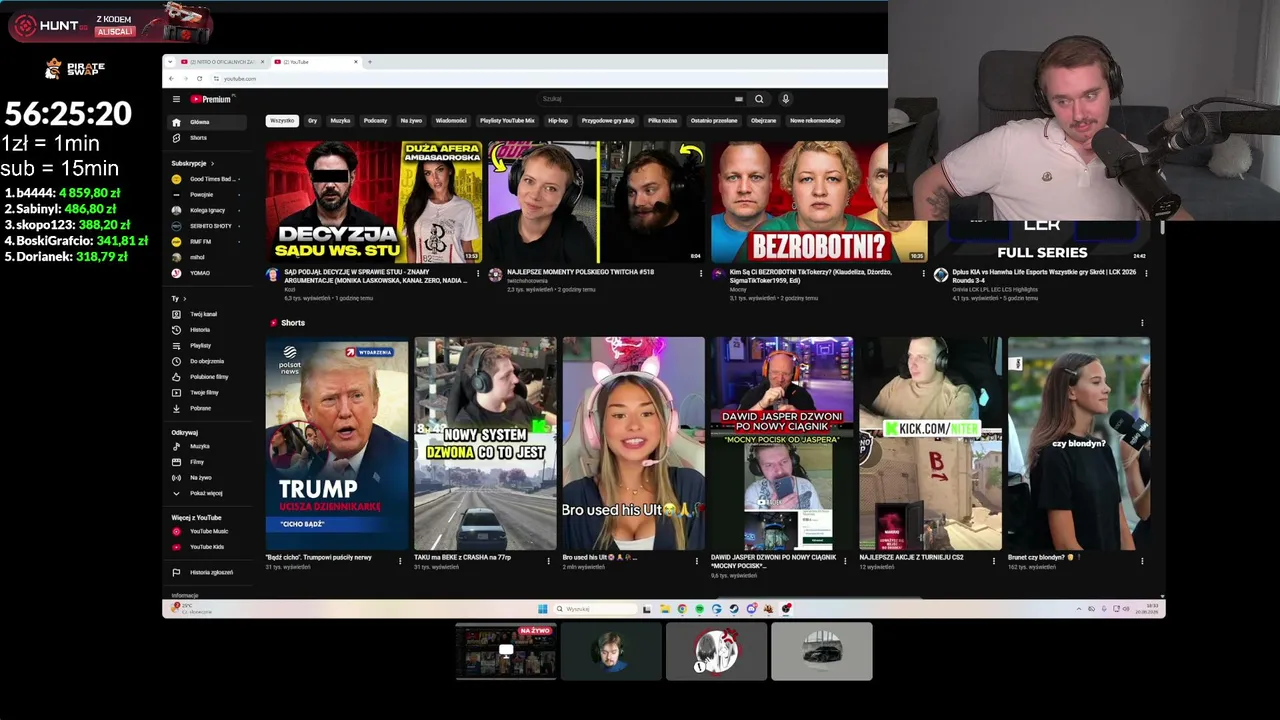
Task: Open the Kolega Ignacy subscription channel
Action: (x=207, y=210)
